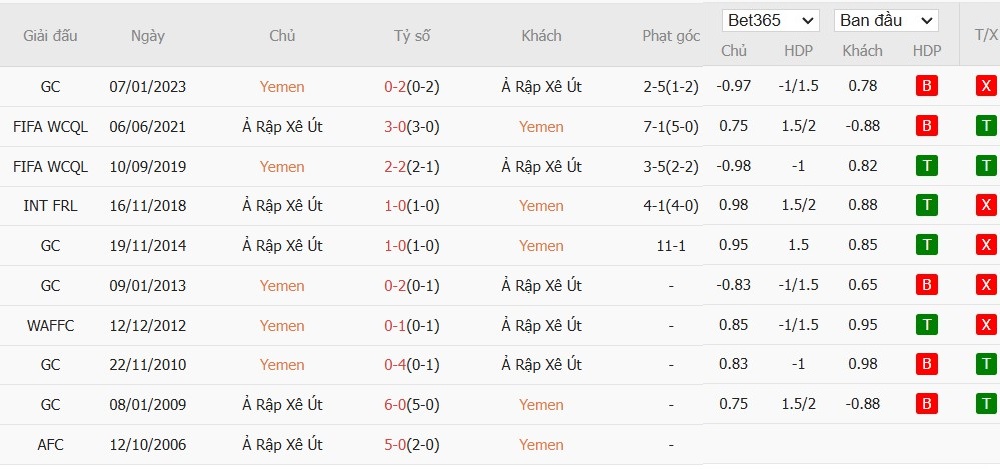Click red B badge in 07/01/2023 row
This screenshot has width=1000, height=469.
(x=926, y=86)
